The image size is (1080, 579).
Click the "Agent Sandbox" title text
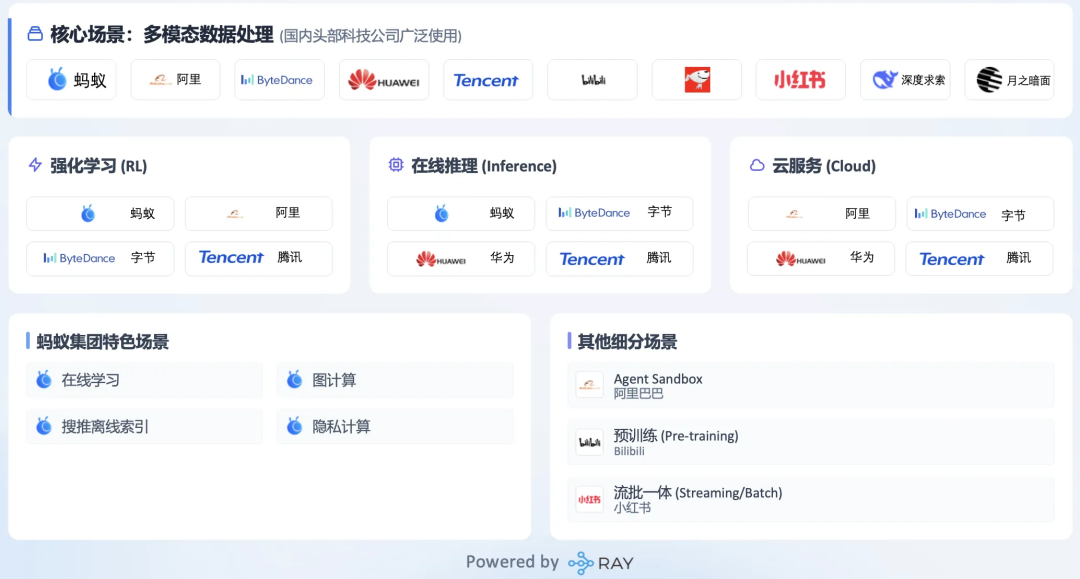coord(658,379)
